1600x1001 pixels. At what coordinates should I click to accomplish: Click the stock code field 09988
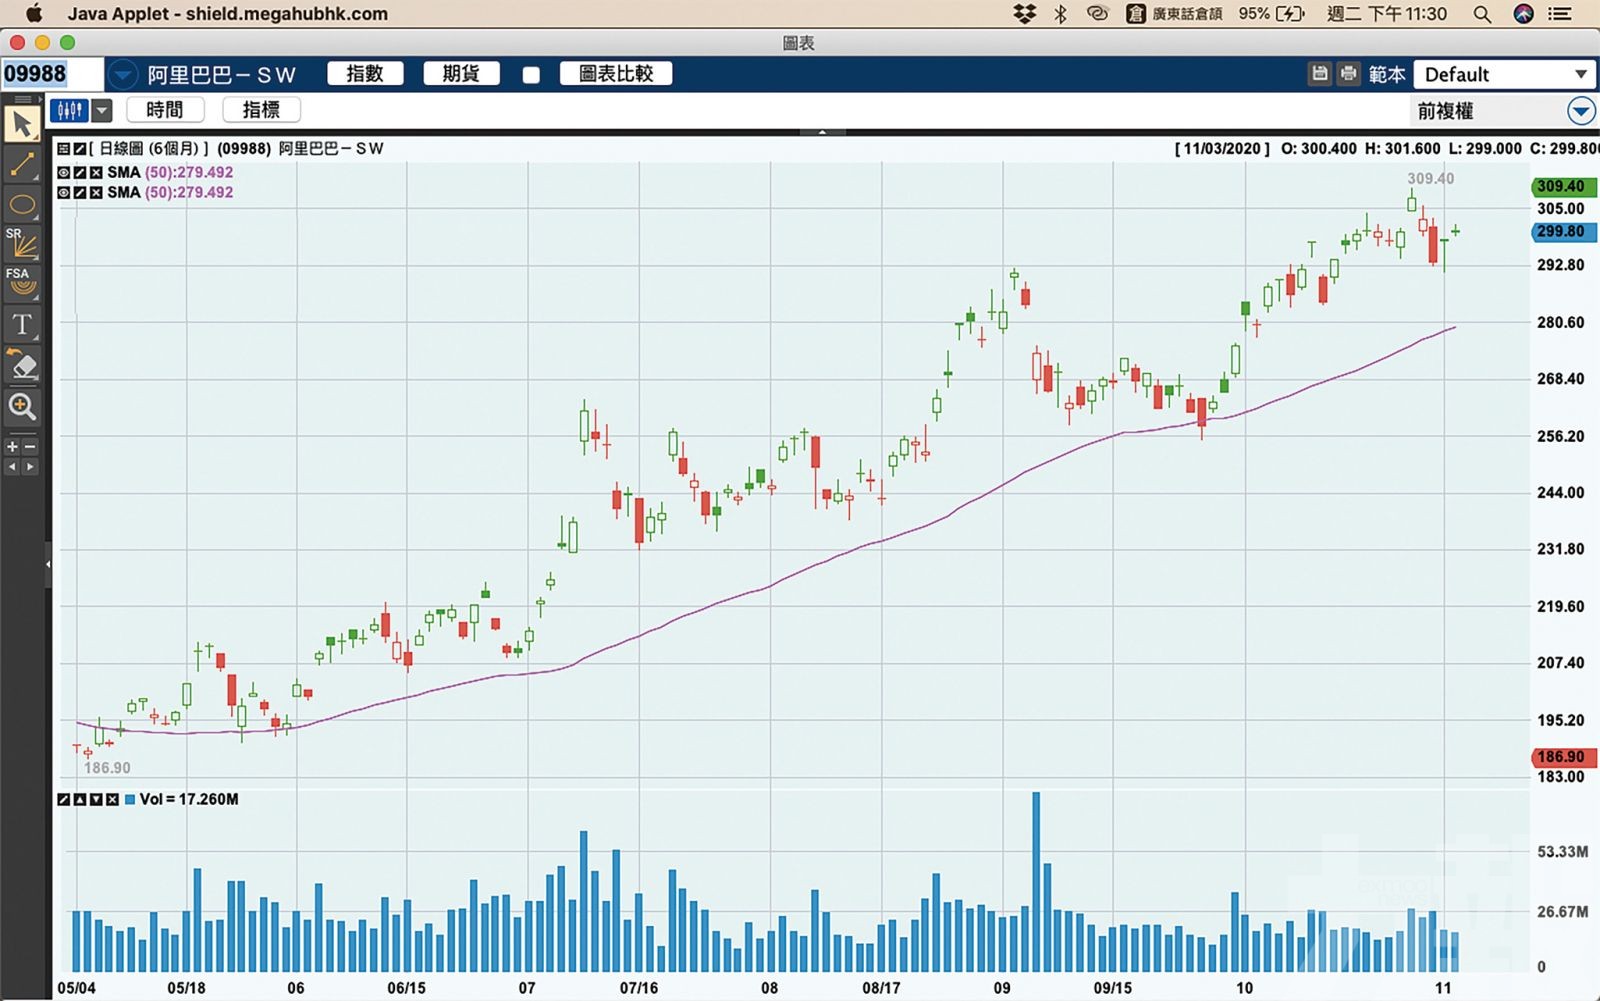pos(52,74)
